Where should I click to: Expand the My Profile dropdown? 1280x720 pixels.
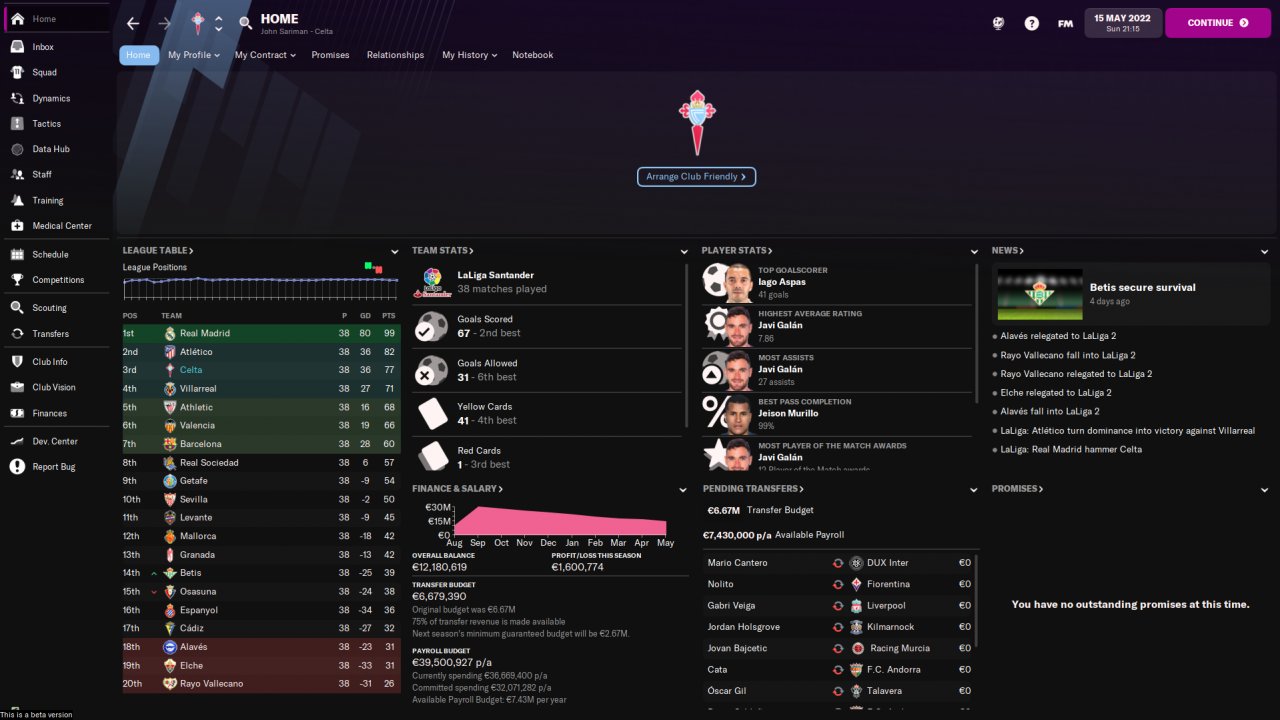click(x=195, y=55)
